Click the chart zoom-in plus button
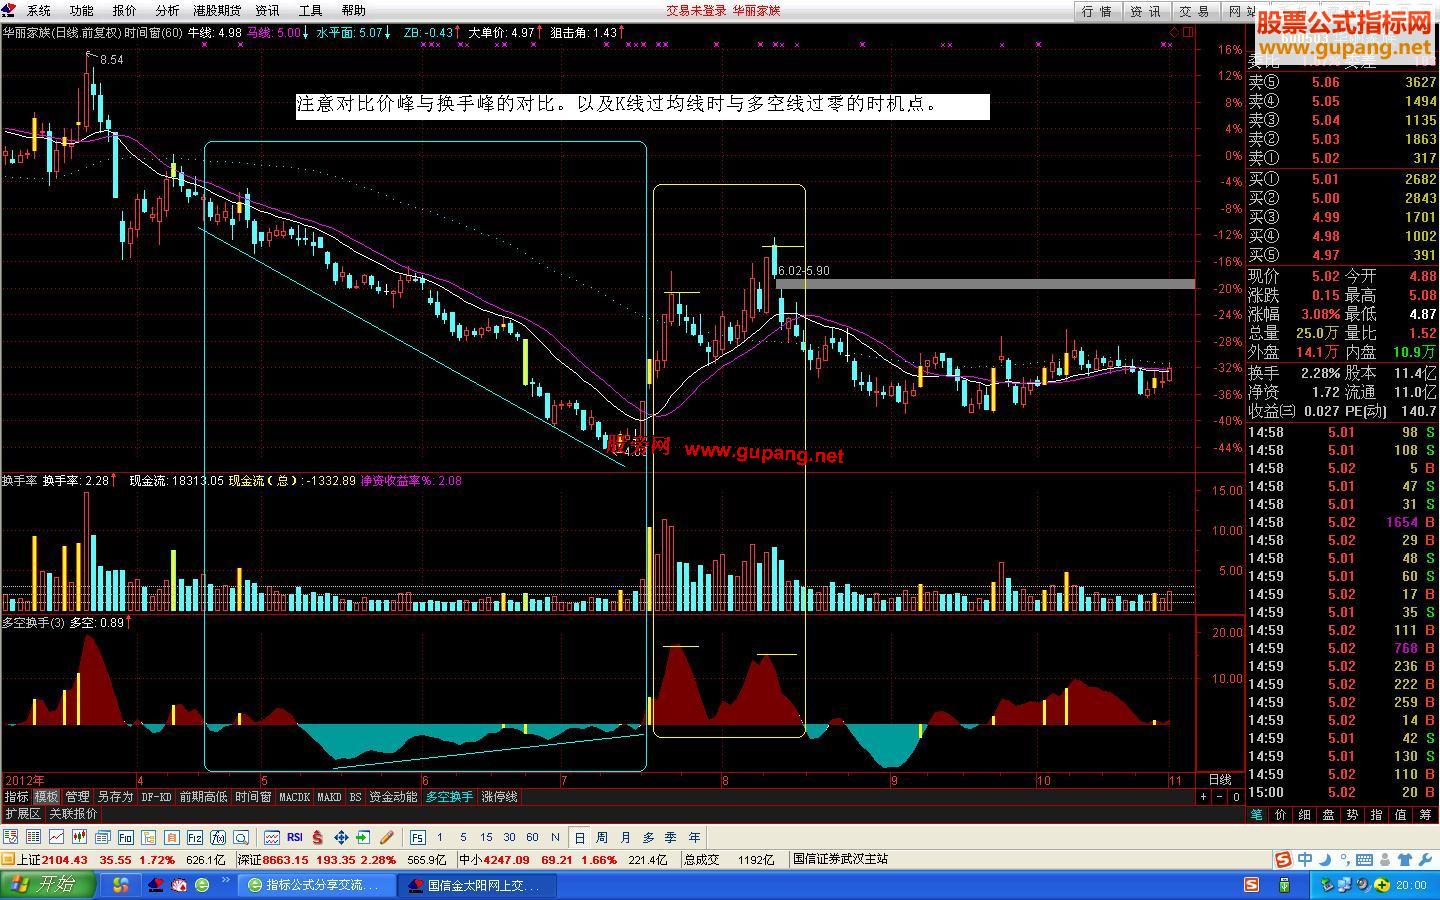Viewport: 1440px width, 900px height. click(1204, 797)
